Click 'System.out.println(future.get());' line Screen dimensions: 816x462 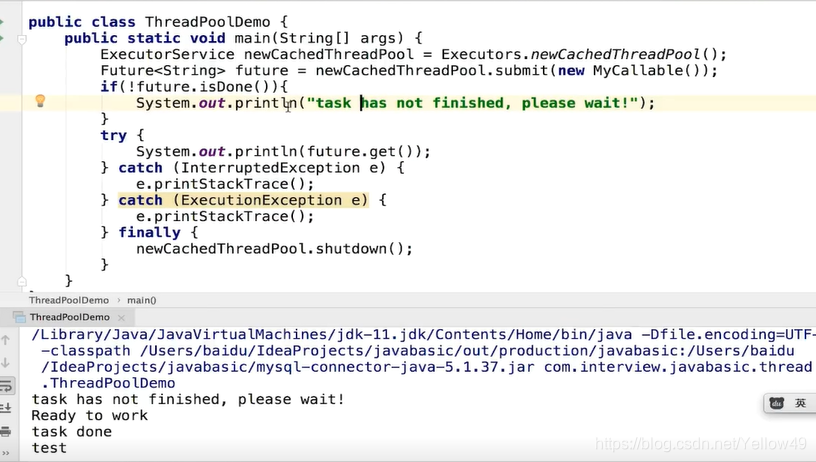pos(283,152)
